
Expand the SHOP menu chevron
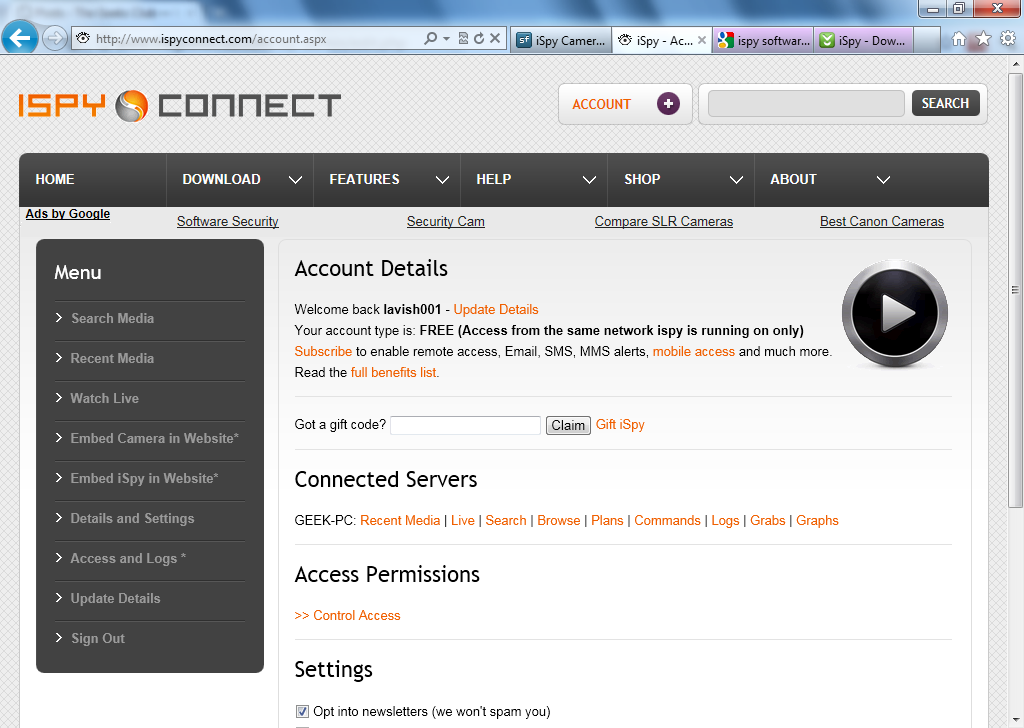click(736, 180)
